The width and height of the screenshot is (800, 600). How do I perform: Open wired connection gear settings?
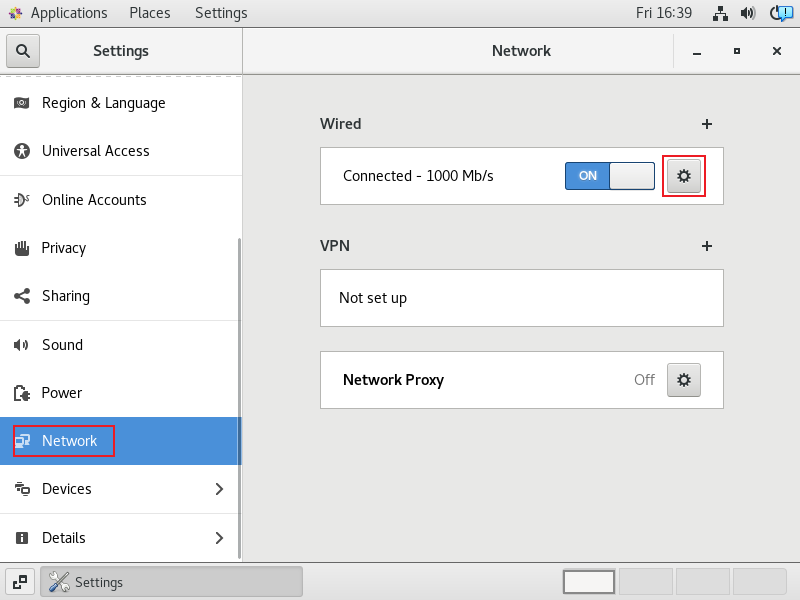click(x=684, y=176)
